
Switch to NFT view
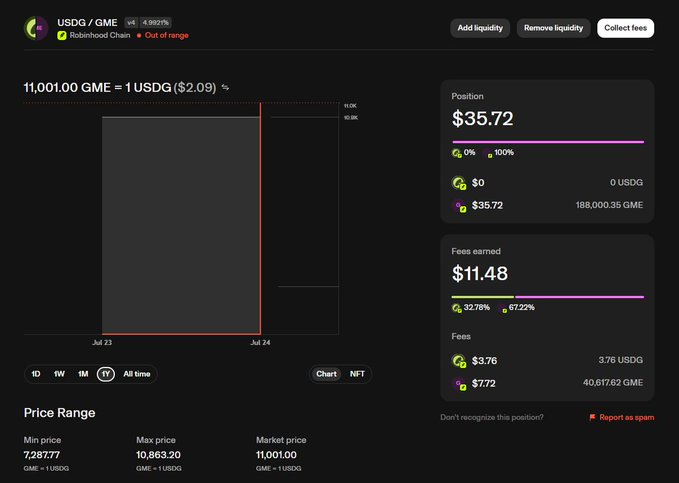click(357, 374)
